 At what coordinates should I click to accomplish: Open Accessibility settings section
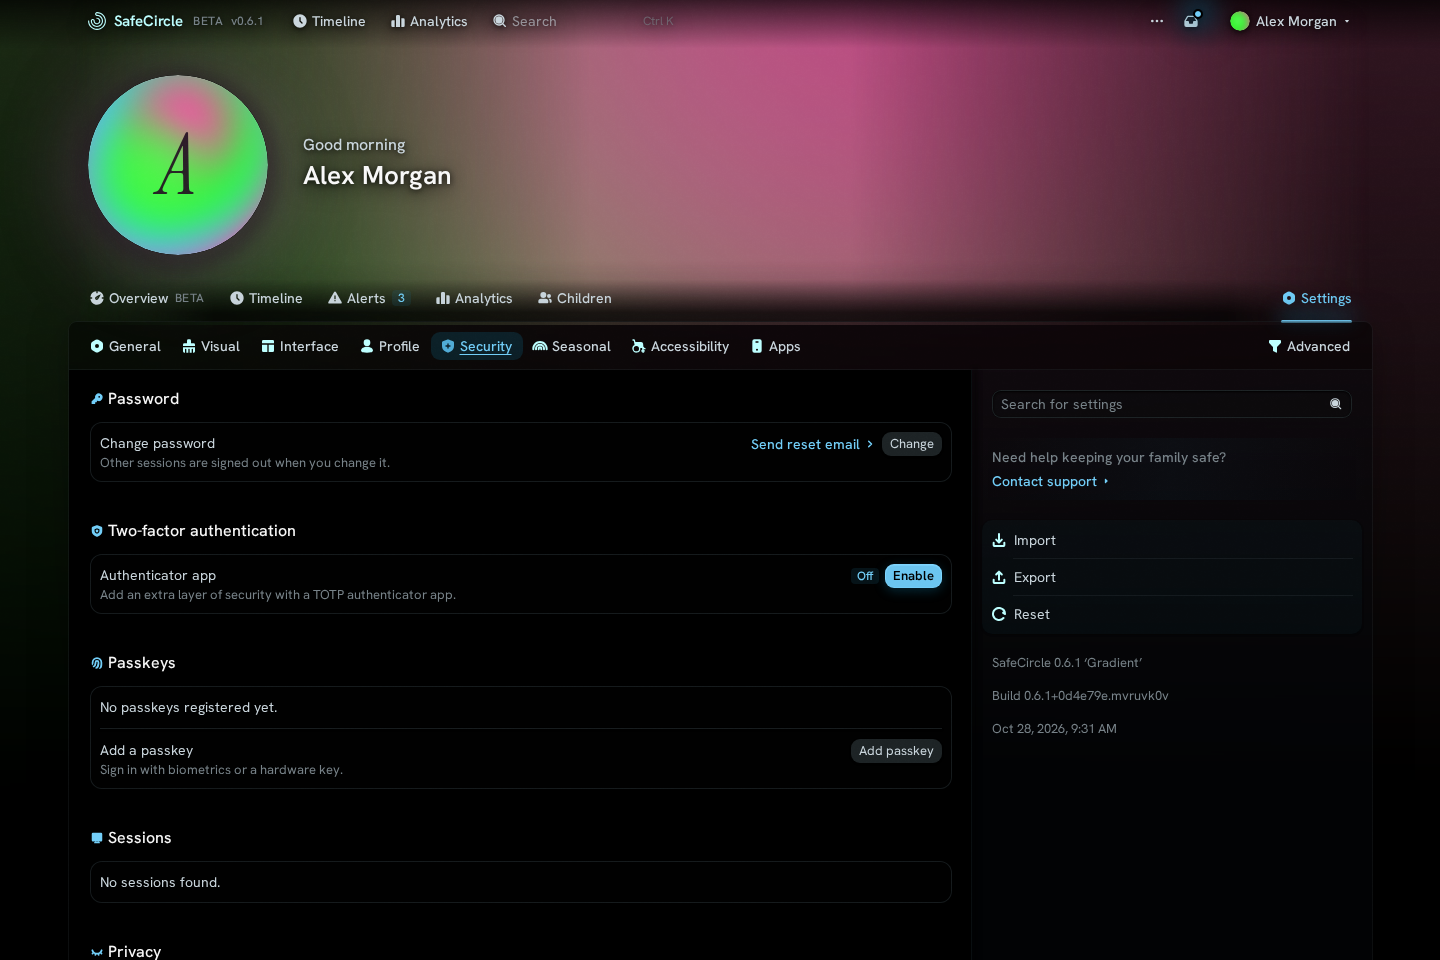tap(681, 346)
